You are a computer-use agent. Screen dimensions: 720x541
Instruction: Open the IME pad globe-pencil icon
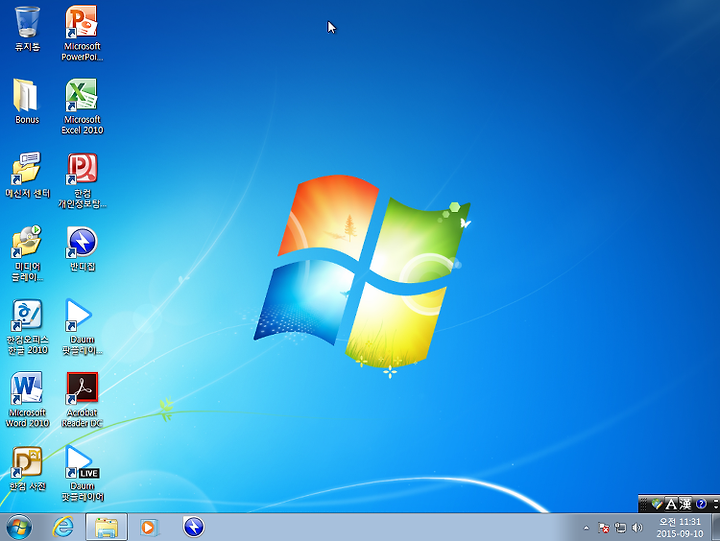657,504
